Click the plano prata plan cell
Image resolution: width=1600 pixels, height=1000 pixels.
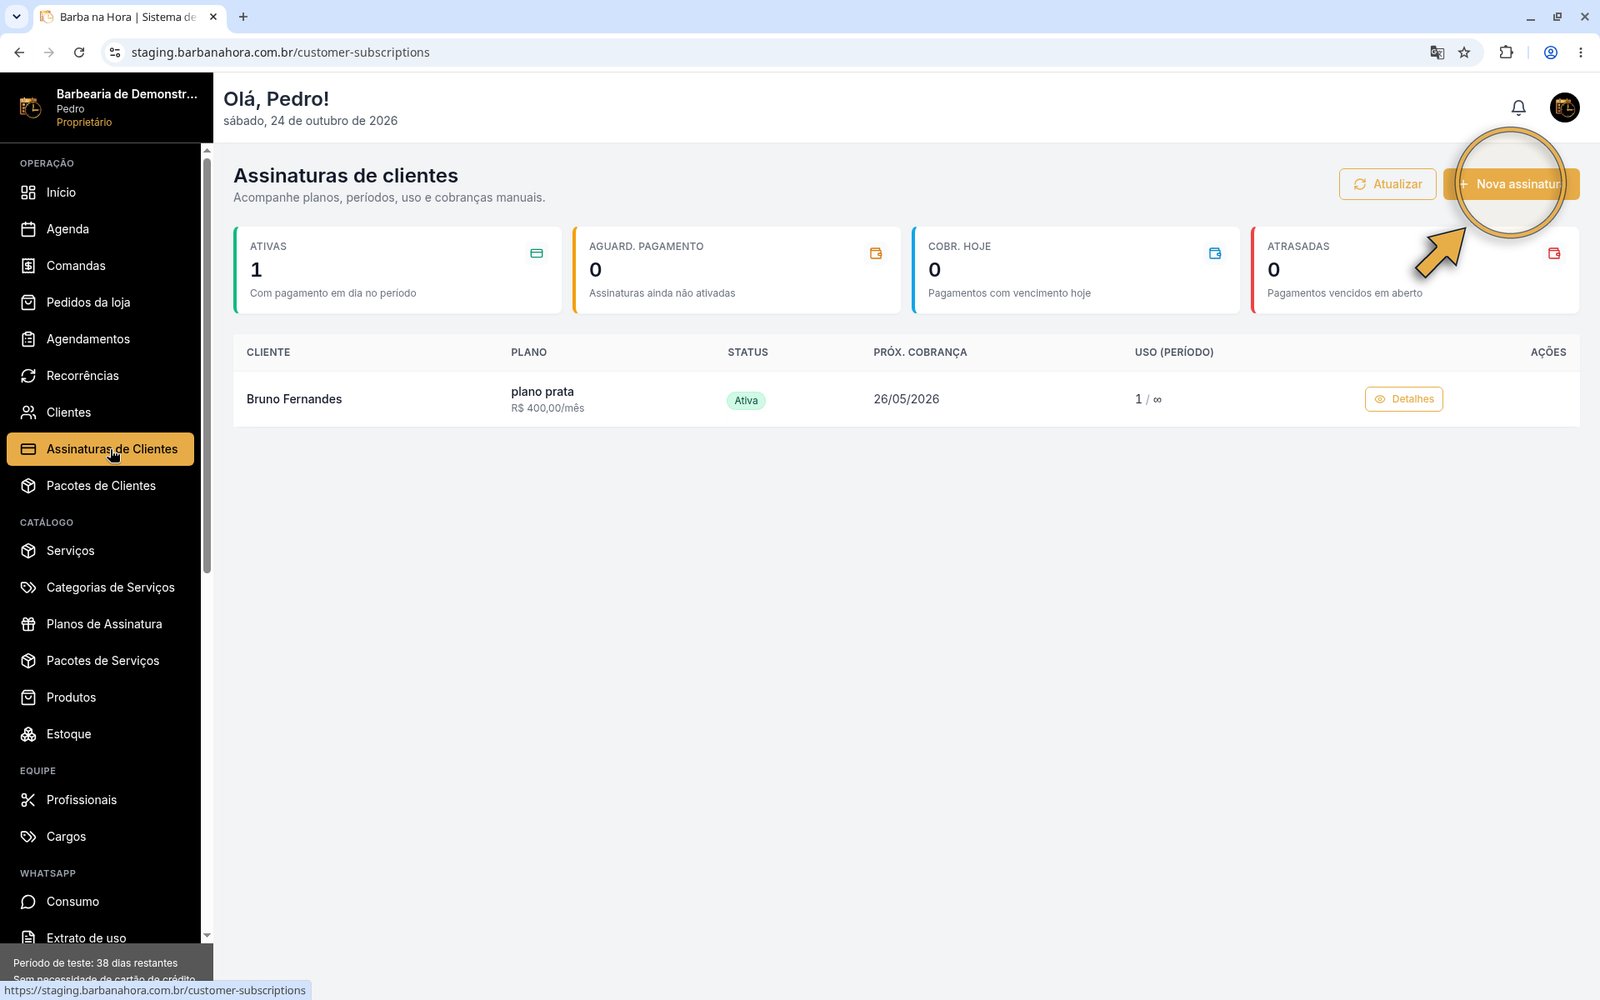547,399
